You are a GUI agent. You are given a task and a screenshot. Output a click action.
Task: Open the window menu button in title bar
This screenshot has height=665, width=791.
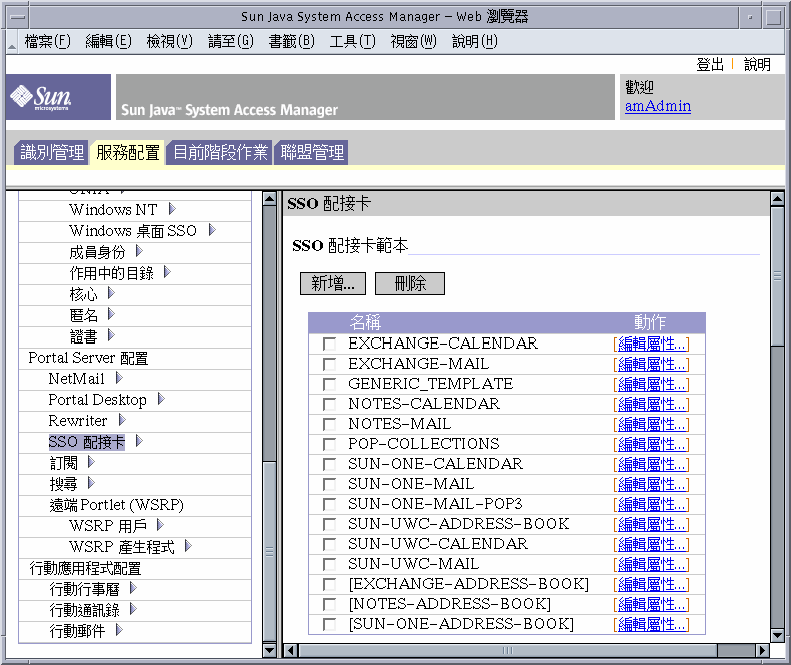pos(18,17)
